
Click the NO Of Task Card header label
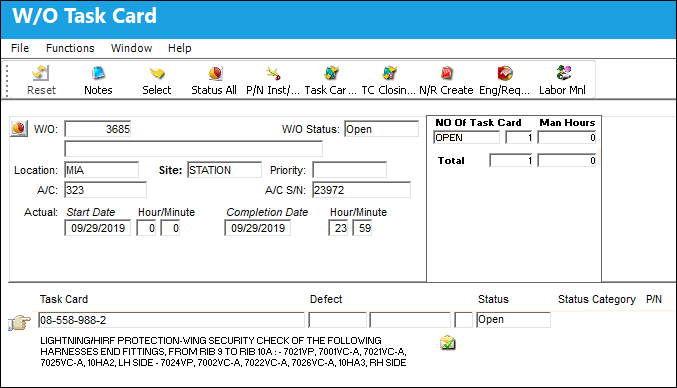click(478, 123)
